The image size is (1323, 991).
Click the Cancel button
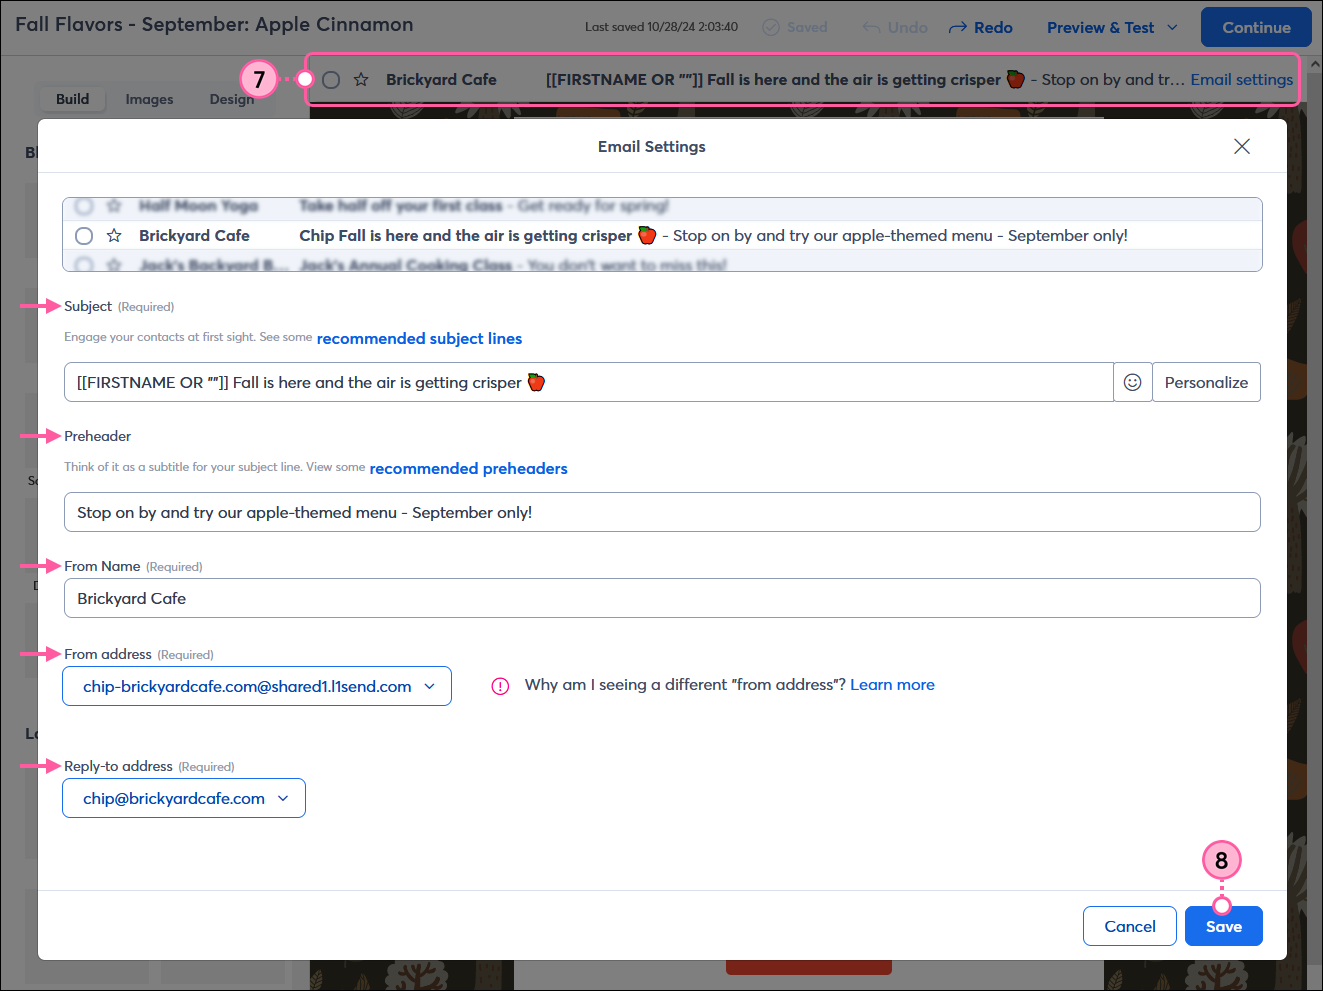(1130, 926)
